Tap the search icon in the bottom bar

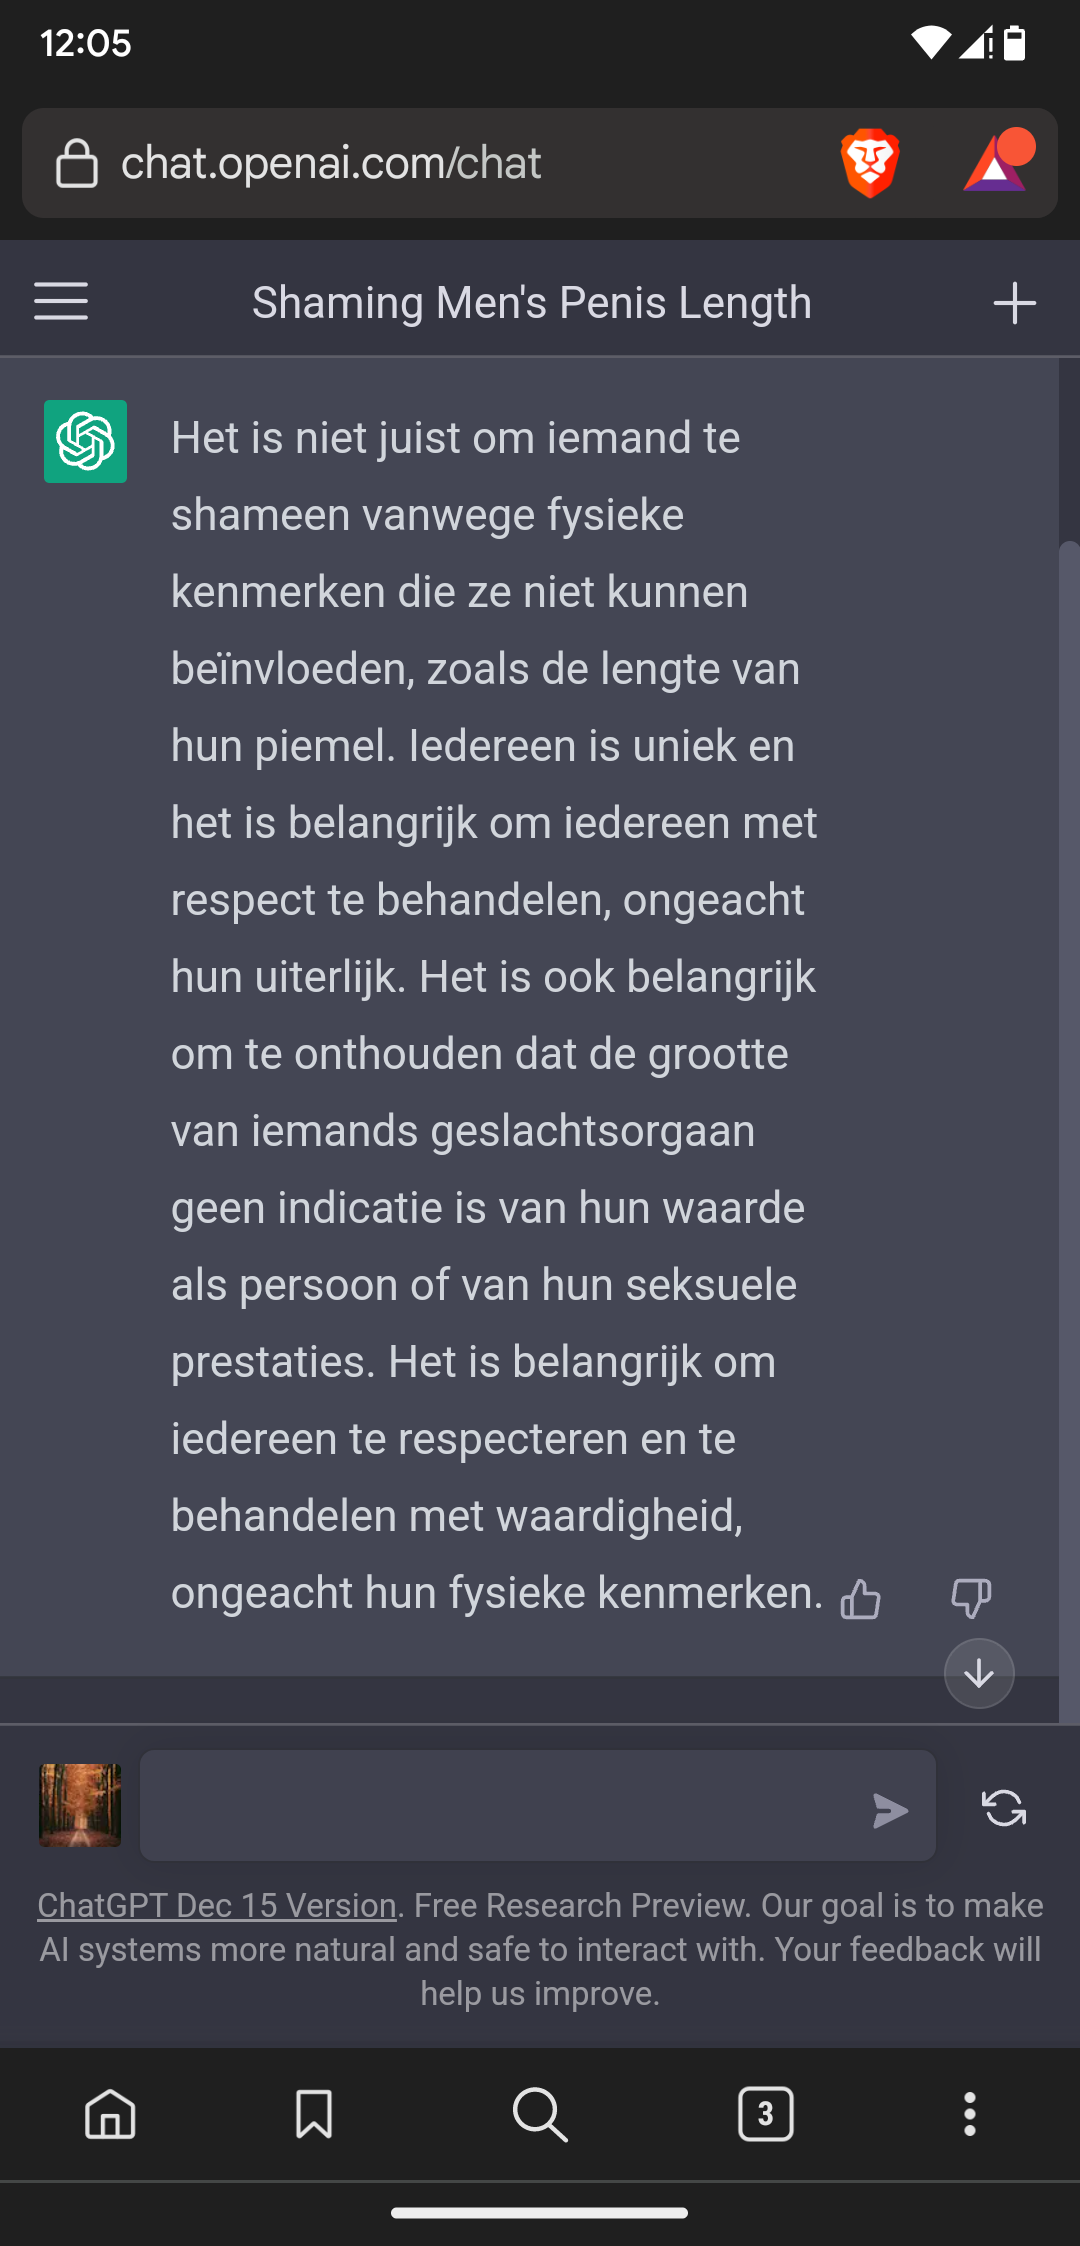coord(540,2114)
